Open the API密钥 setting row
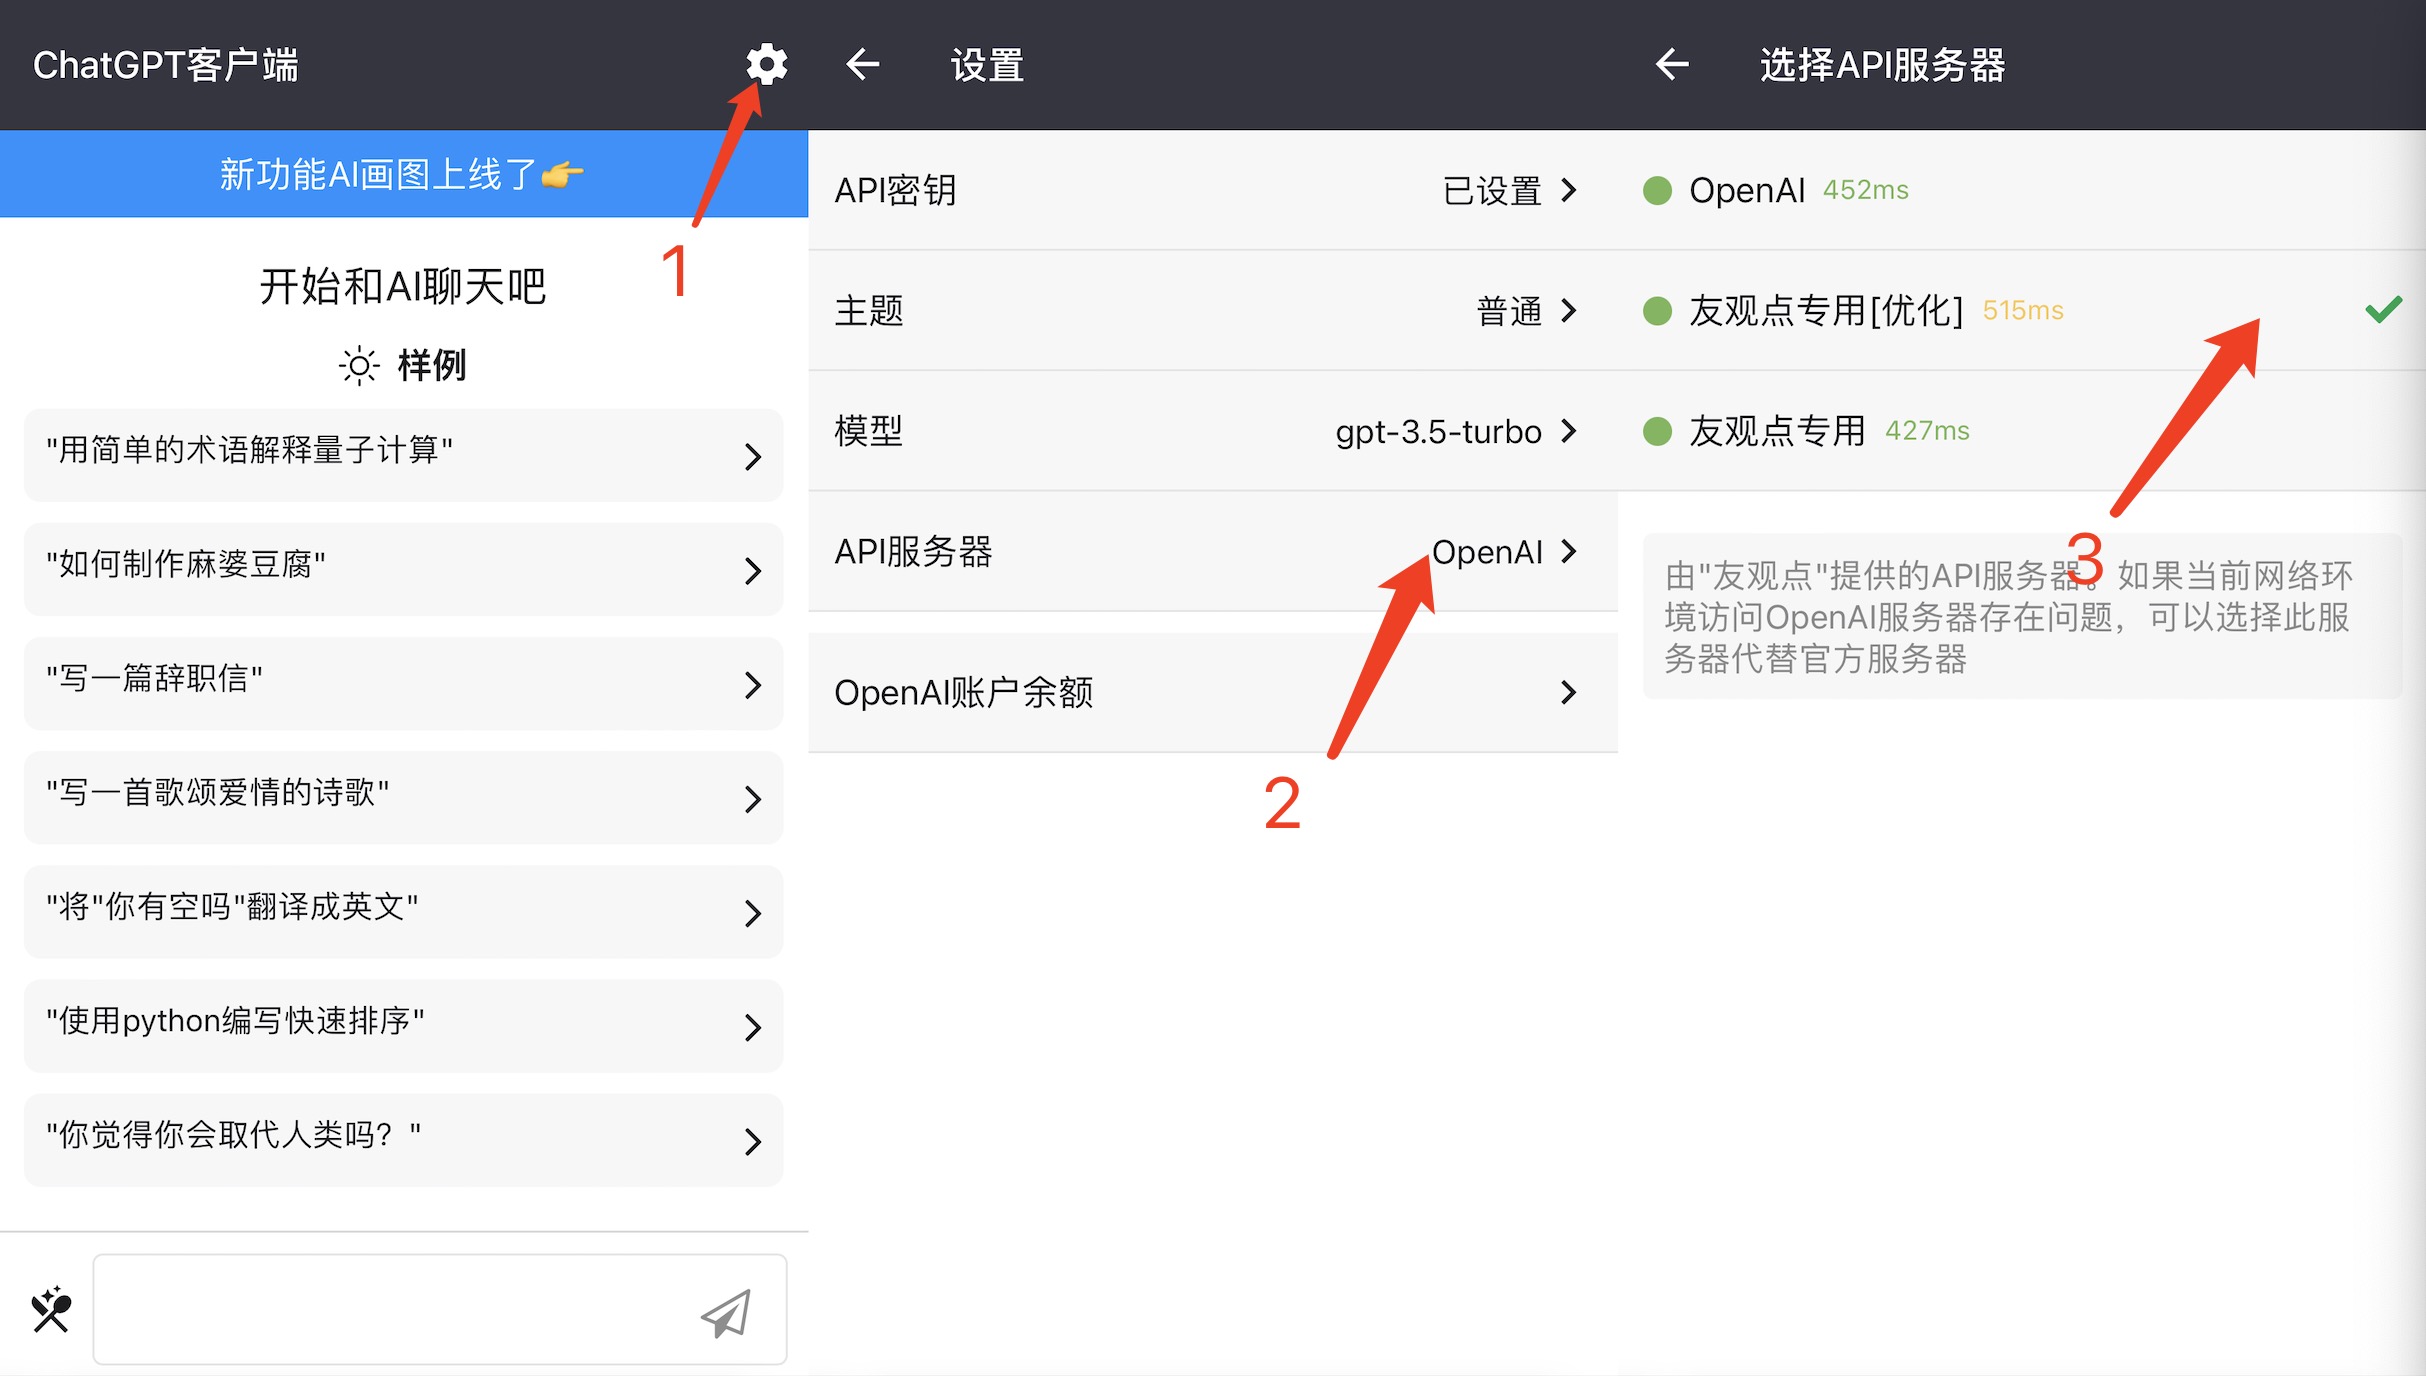 pyautogui.click(x=1213, y=190)
